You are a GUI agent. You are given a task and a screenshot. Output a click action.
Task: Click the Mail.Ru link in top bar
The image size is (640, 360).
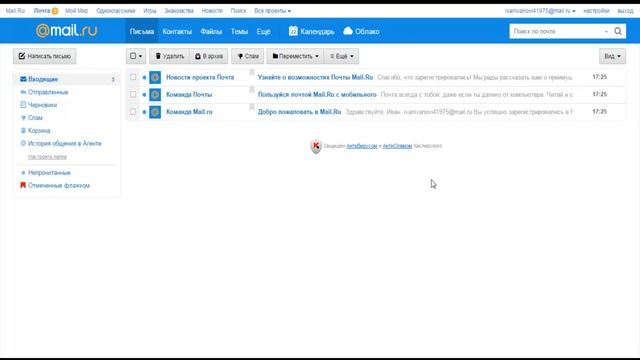click(15, 11)
